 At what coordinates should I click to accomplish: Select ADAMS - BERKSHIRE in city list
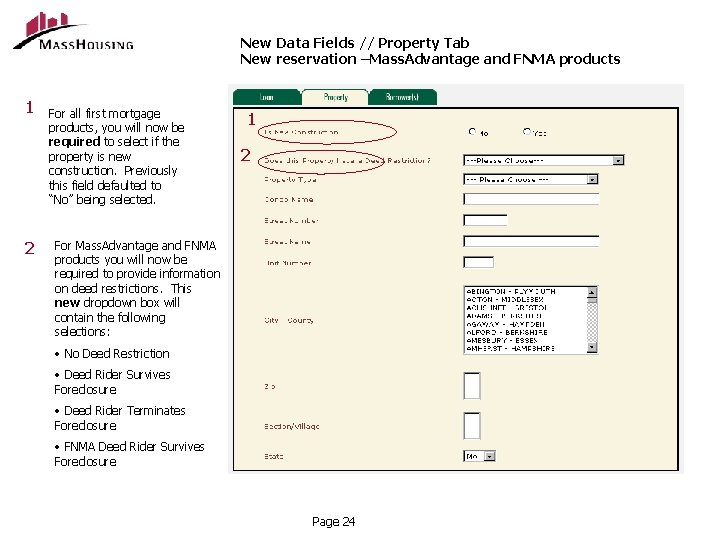point(526,316)
